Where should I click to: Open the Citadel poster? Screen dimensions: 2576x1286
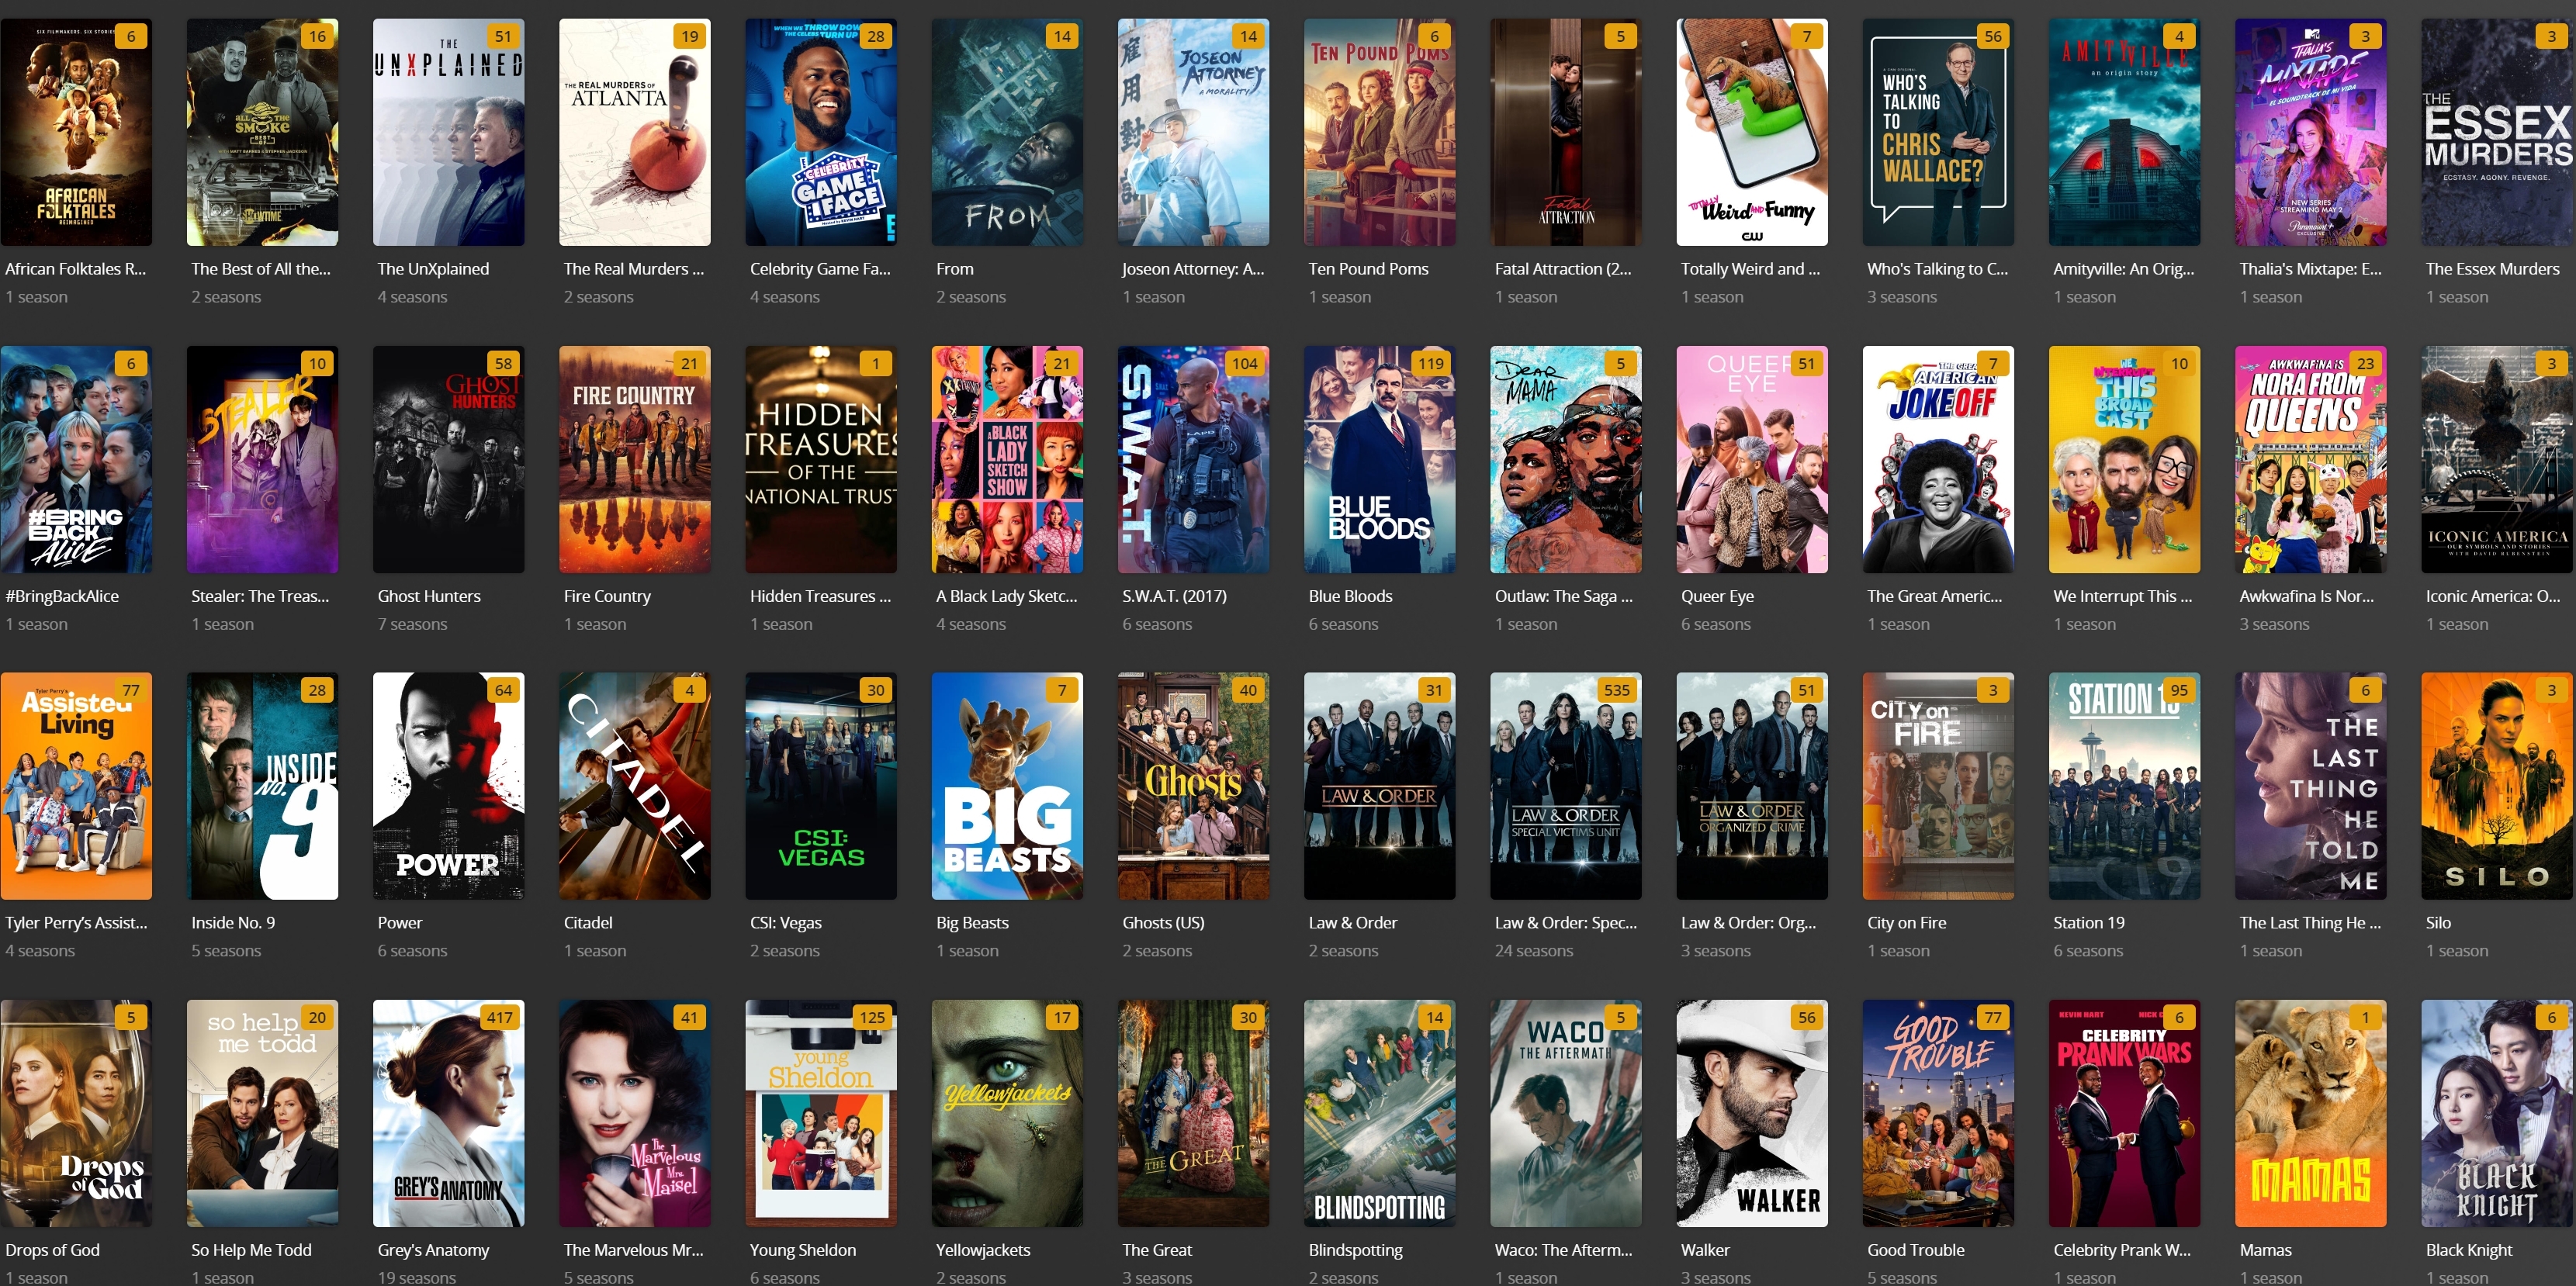(634, 786)
